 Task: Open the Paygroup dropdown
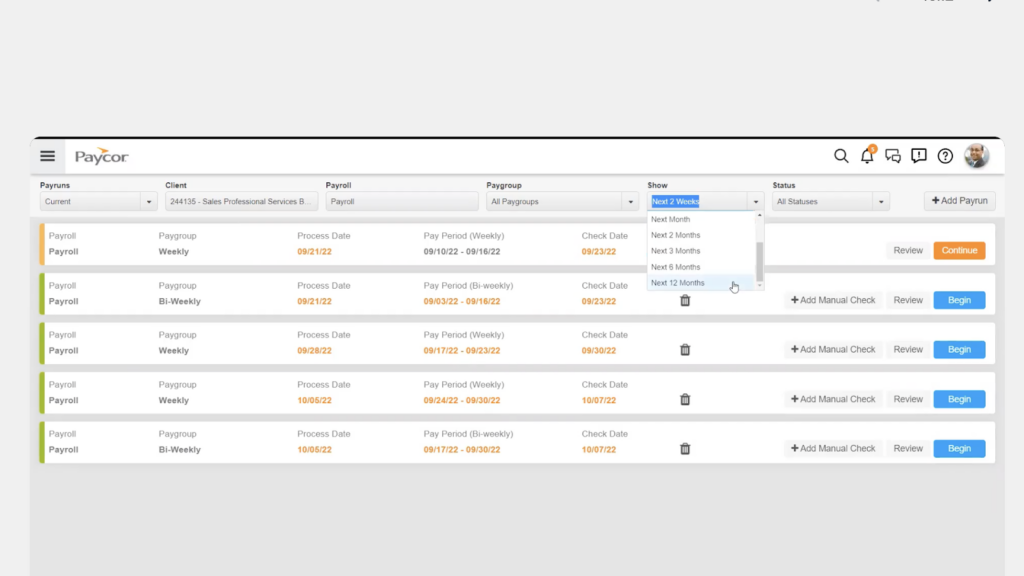pyautogui.click(x=562, y=202)
